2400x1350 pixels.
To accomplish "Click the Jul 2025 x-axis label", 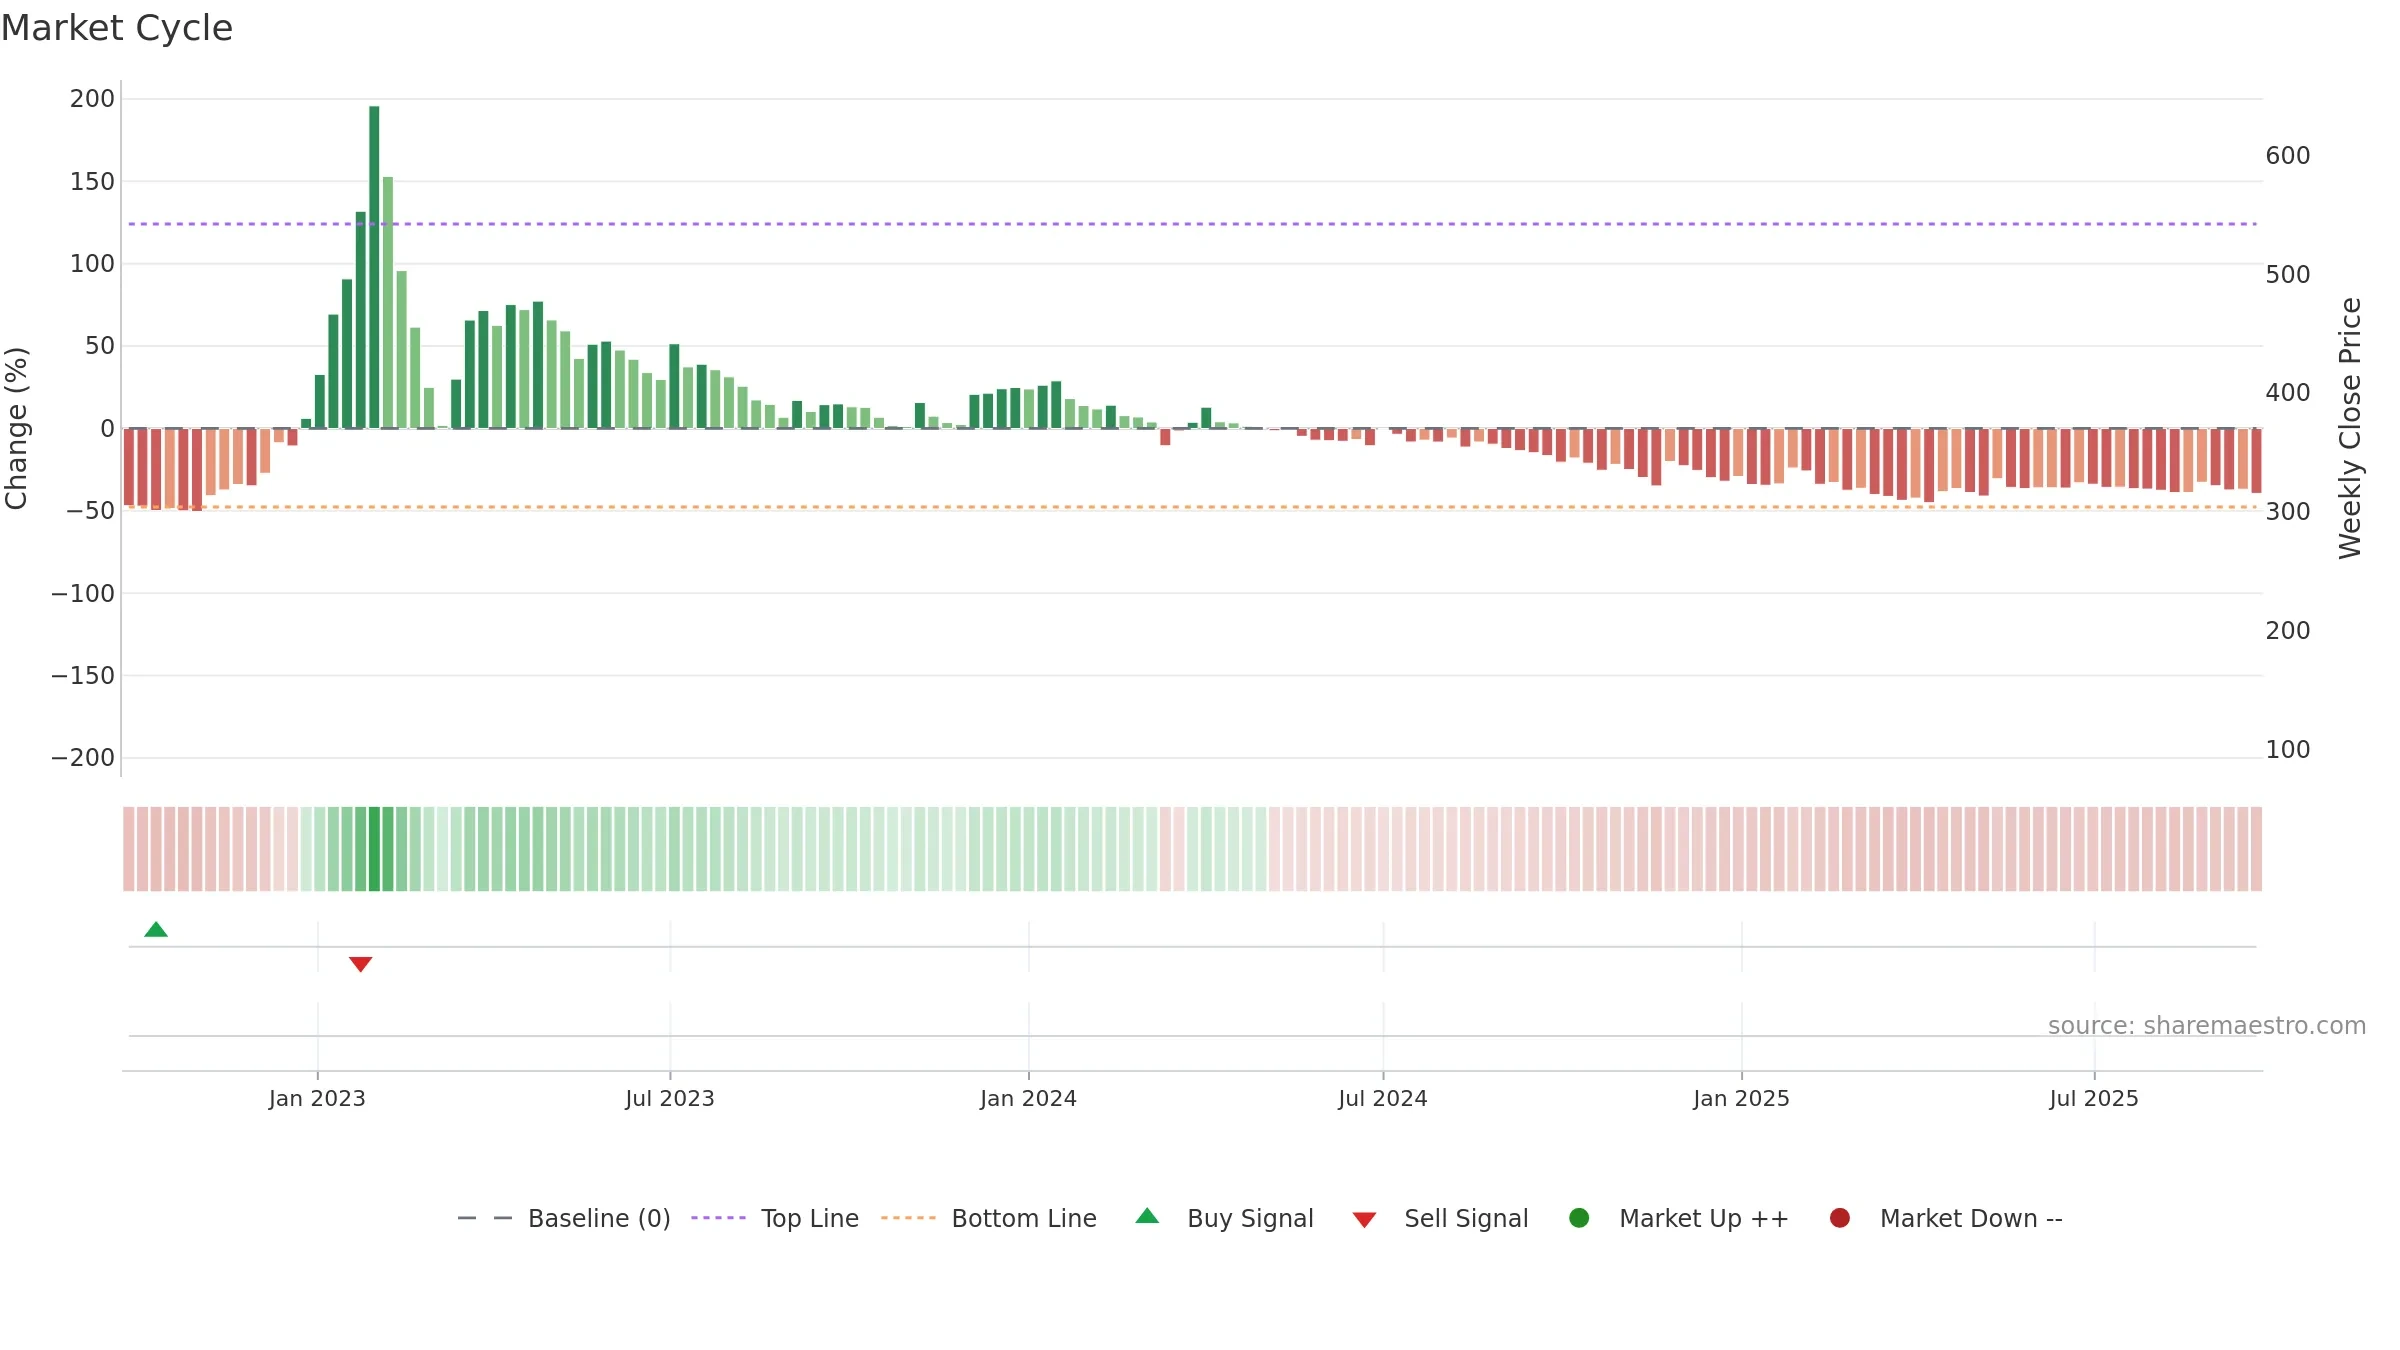I will (x=2094, y=1099).
